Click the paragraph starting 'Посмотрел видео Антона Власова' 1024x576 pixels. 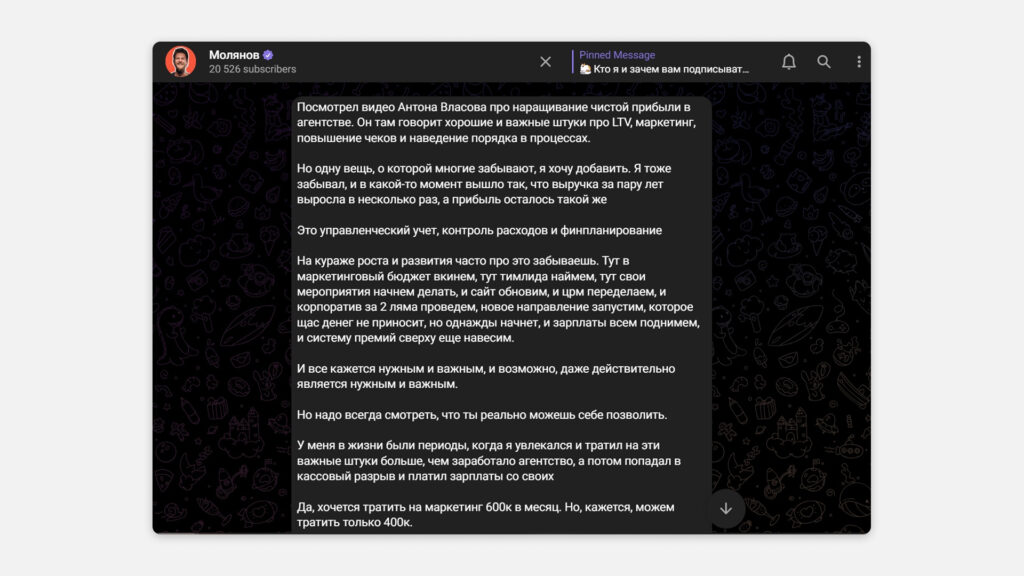tap(496, 123)
